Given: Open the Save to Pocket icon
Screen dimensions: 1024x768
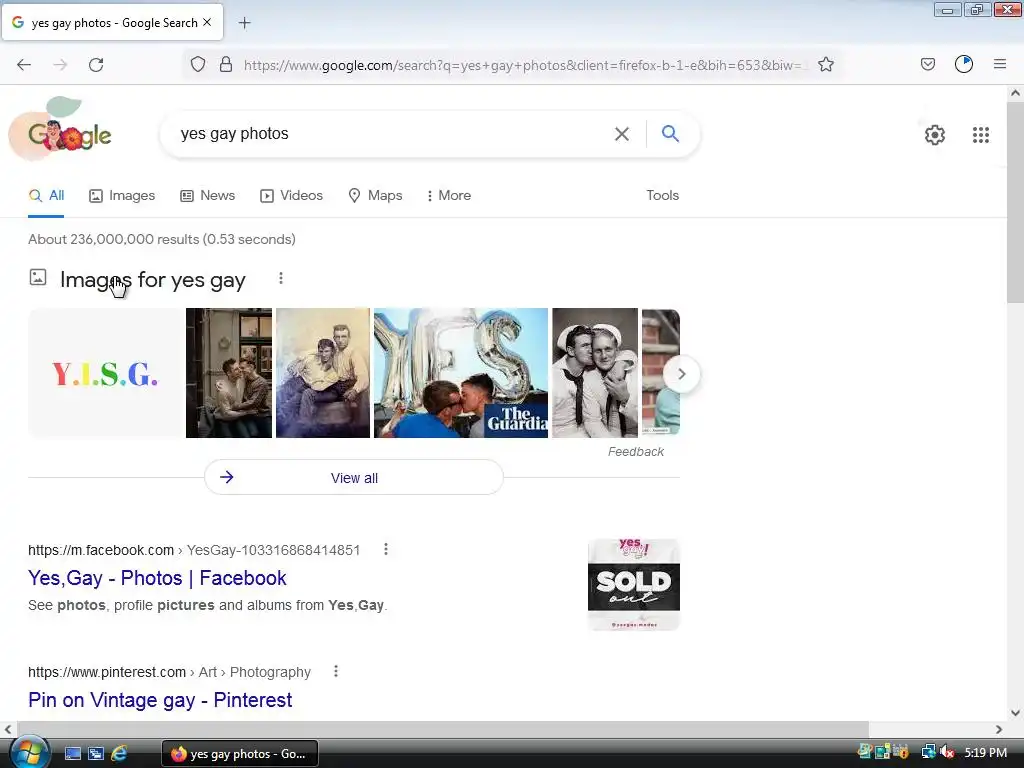Looking at the screenshot, I should 928,64.
